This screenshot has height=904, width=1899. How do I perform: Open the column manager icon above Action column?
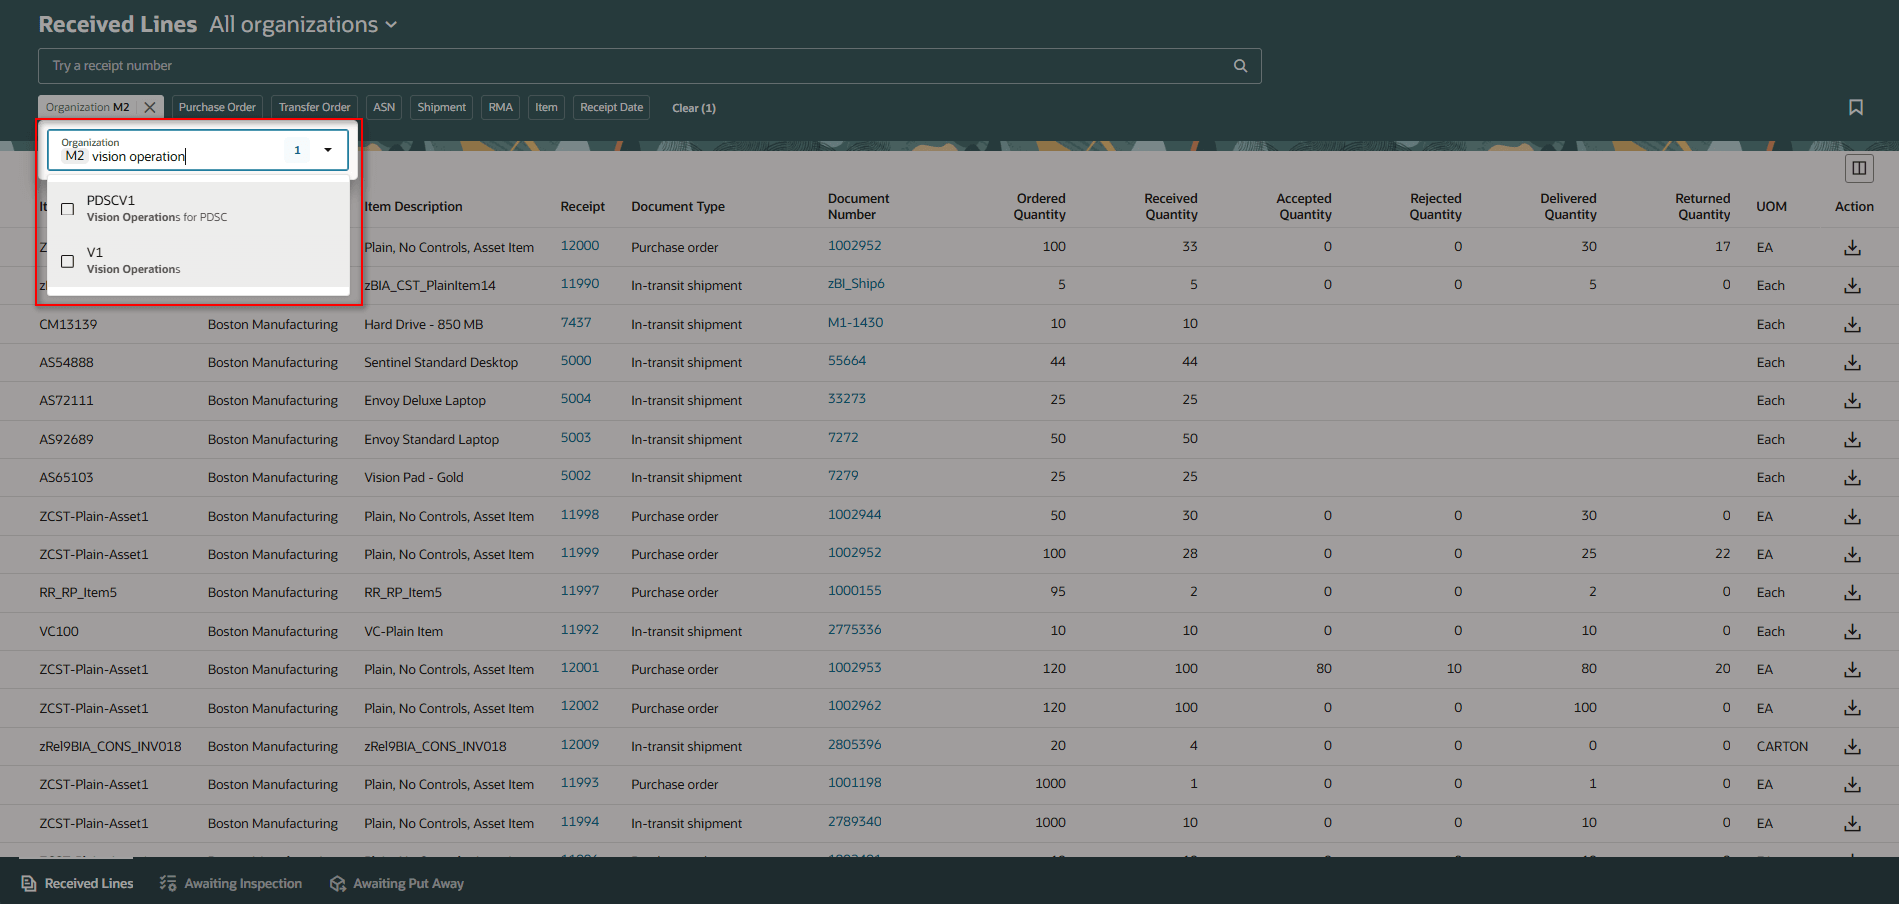(1858, 168)
